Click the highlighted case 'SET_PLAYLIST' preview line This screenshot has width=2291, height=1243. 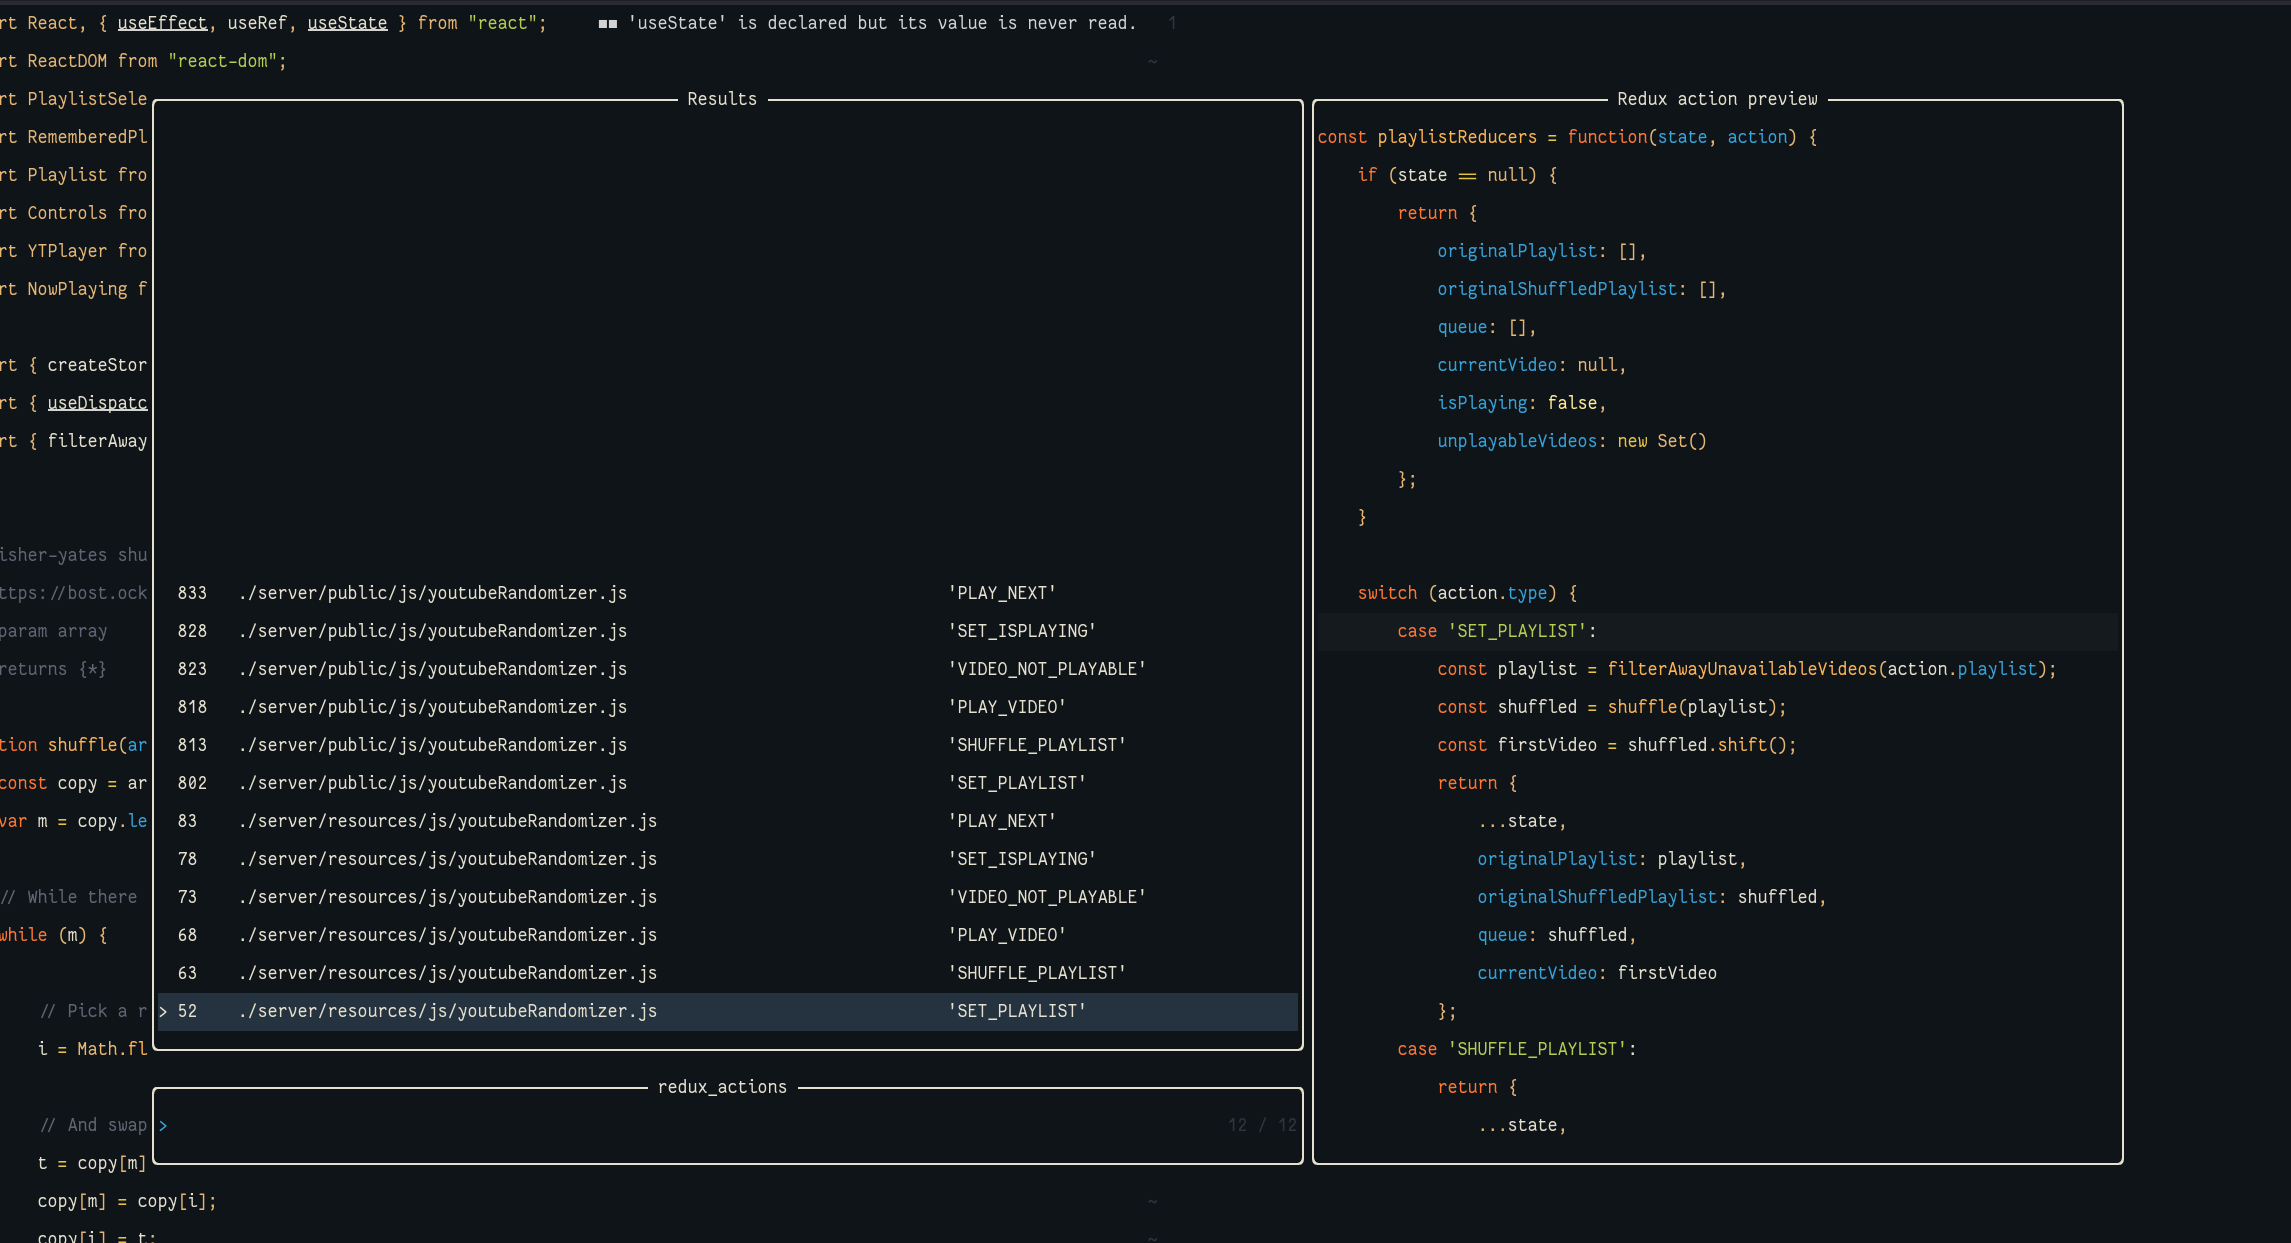click(x=1495, y=631)
